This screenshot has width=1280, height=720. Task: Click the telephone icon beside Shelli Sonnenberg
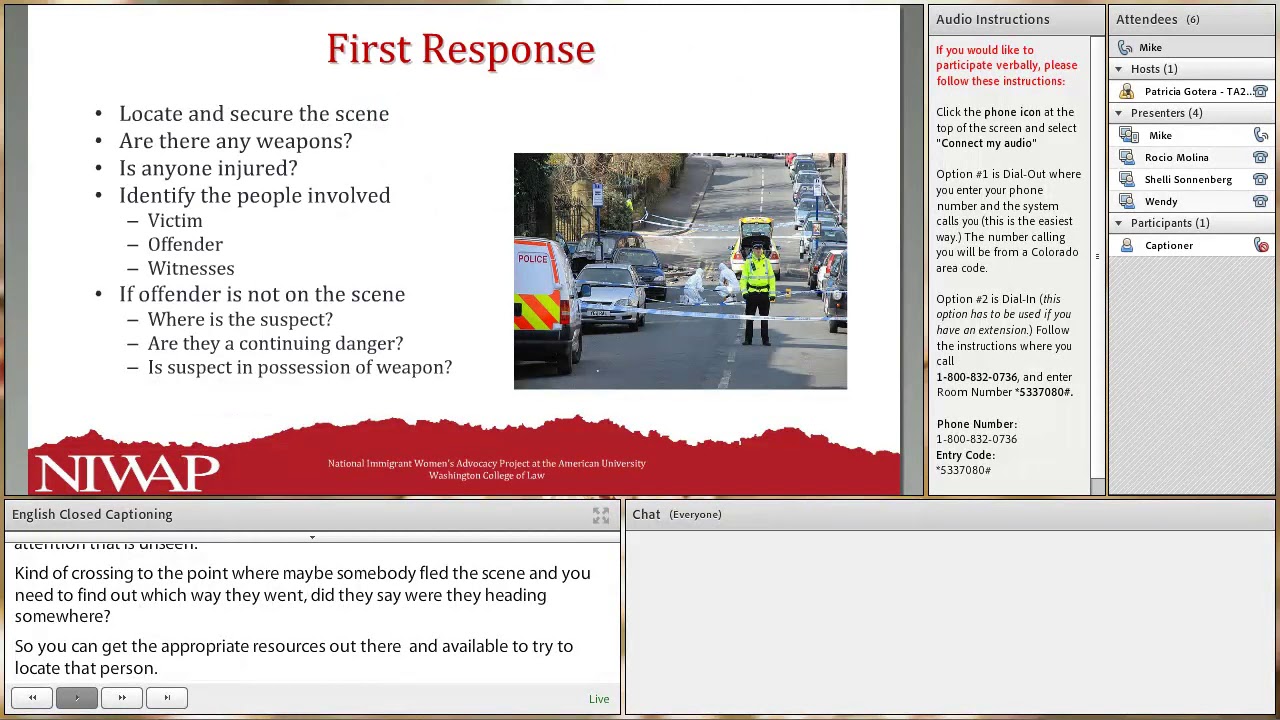1261,180
